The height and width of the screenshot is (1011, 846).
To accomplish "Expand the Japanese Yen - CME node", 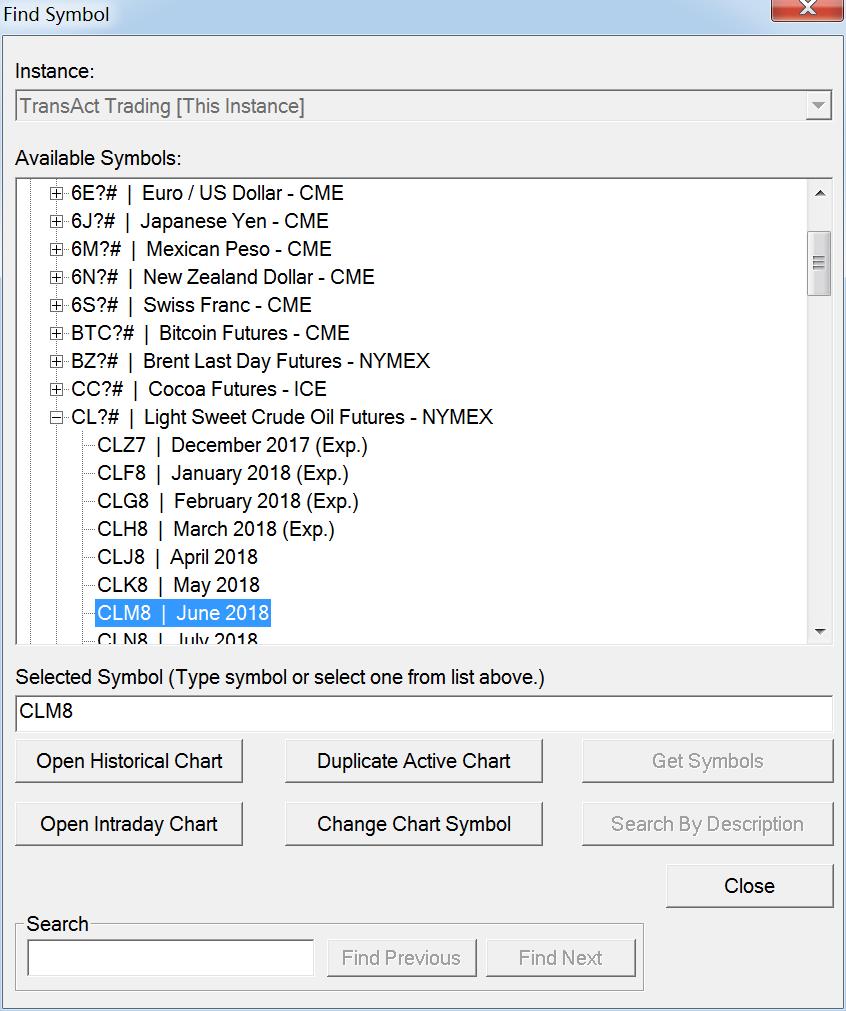I will pyautogui.click(x=56, y=221).
